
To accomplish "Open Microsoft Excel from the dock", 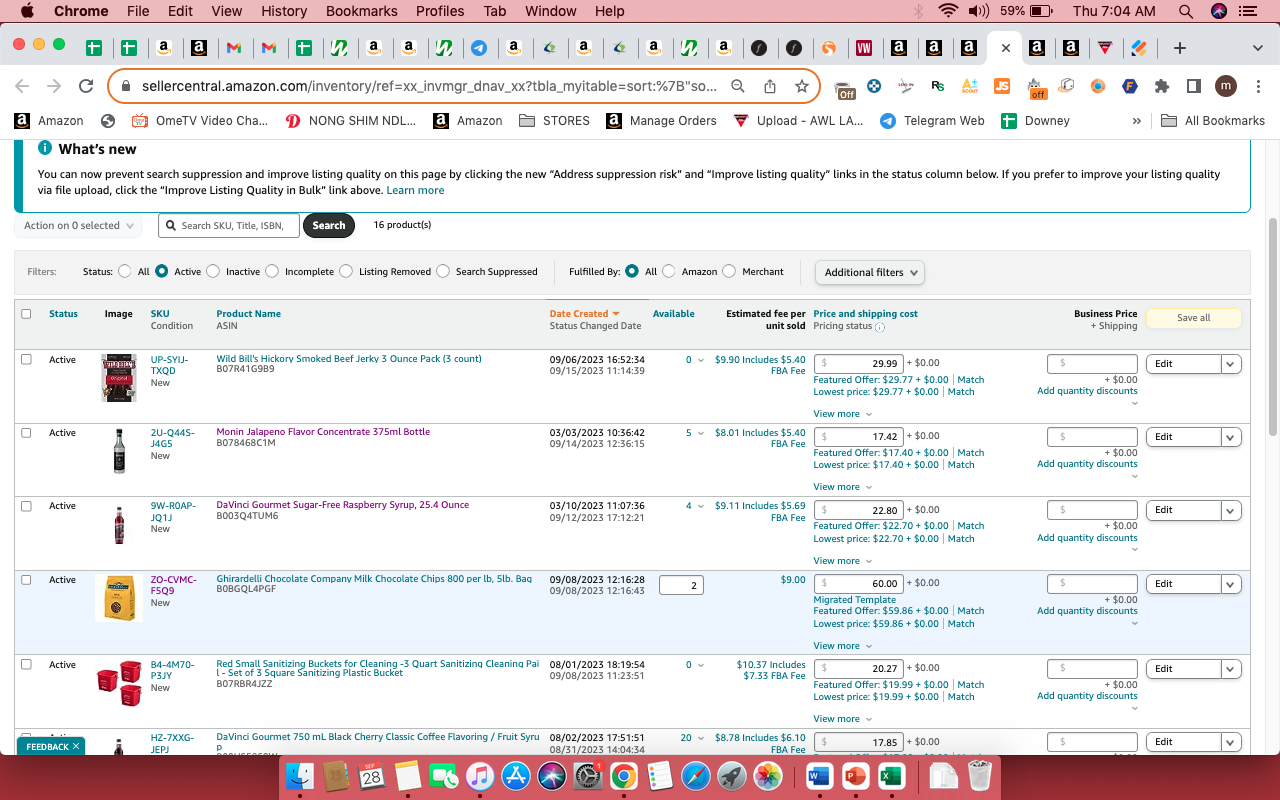I will coord(891,776).
